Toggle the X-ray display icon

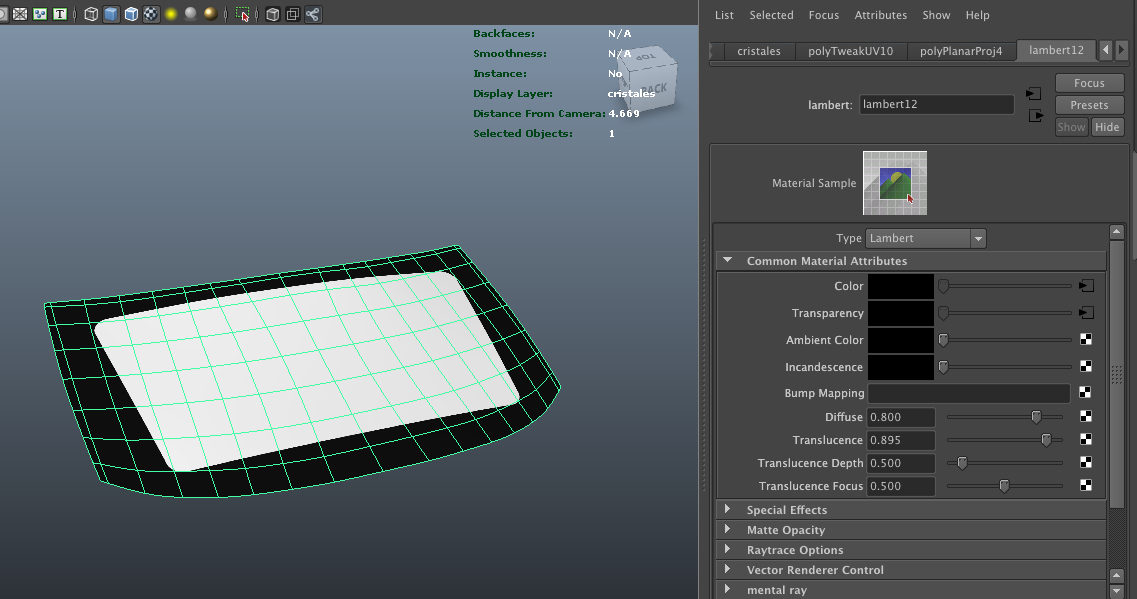tap(272, 14)
